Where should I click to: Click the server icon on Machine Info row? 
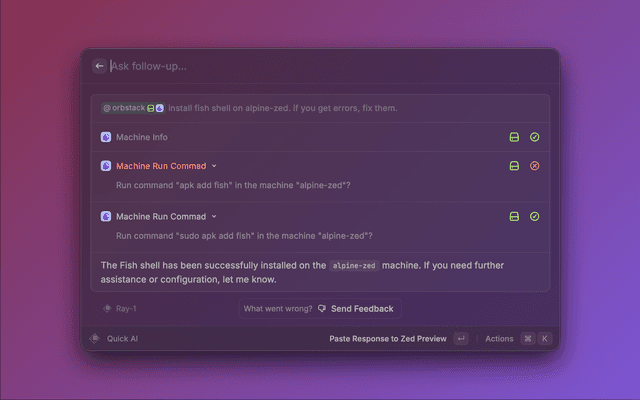pyautogui.click(x=514, y=137)
